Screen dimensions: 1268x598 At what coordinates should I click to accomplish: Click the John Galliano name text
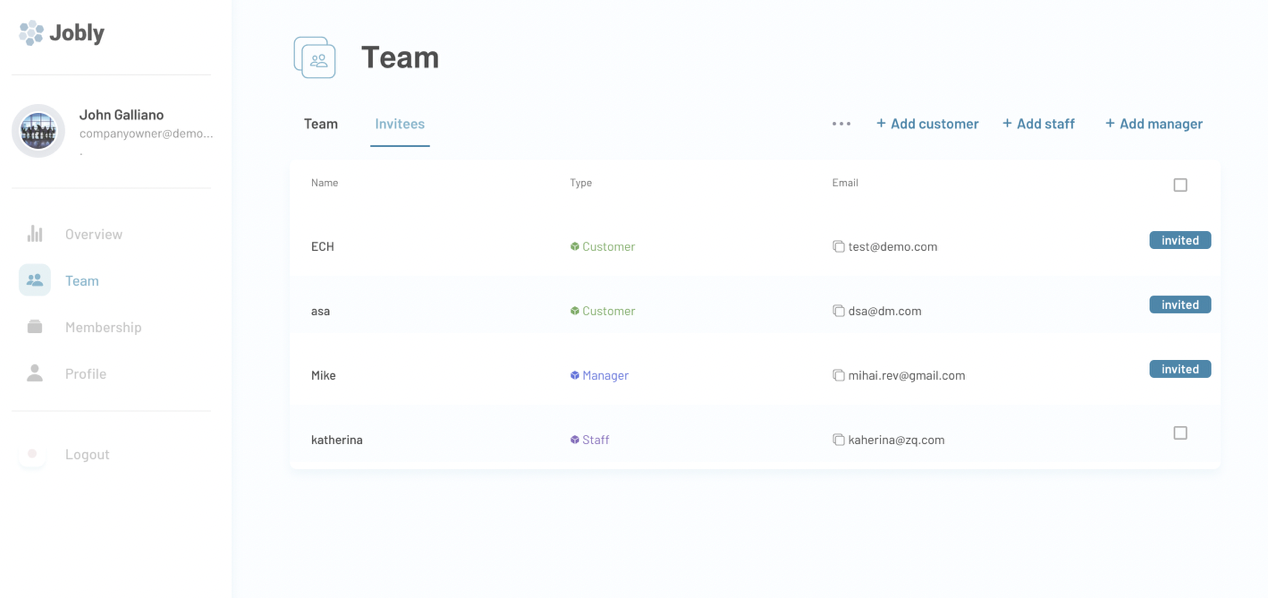pos(122,115)
